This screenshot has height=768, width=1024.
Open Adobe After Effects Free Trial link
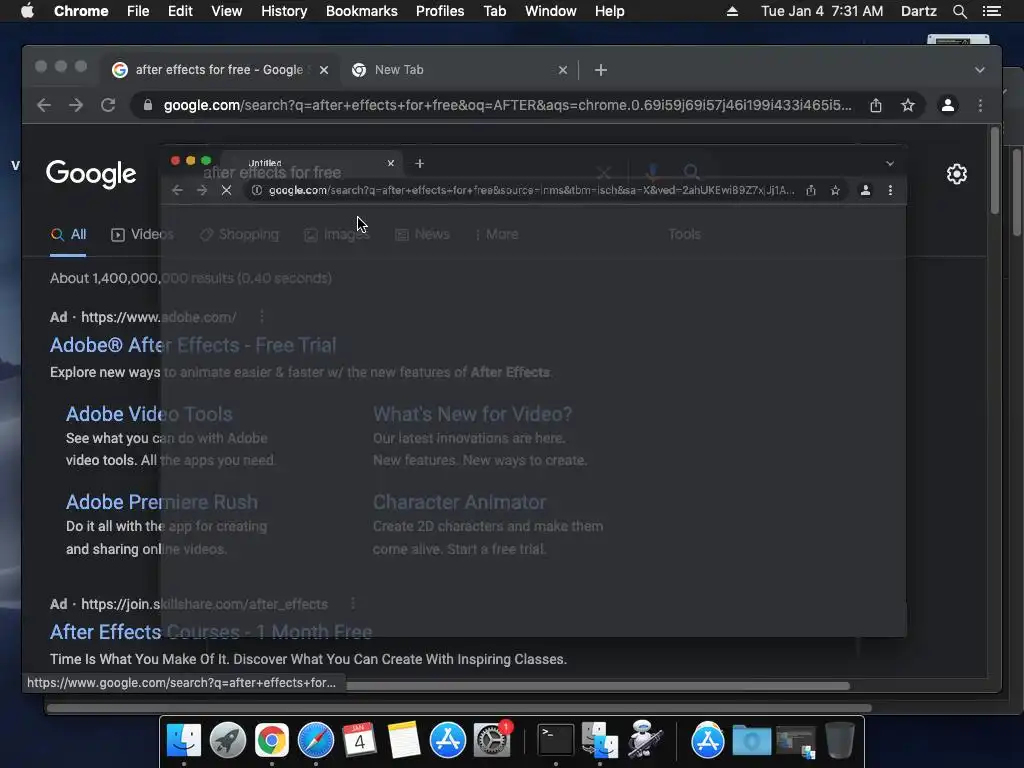(193, 345)
